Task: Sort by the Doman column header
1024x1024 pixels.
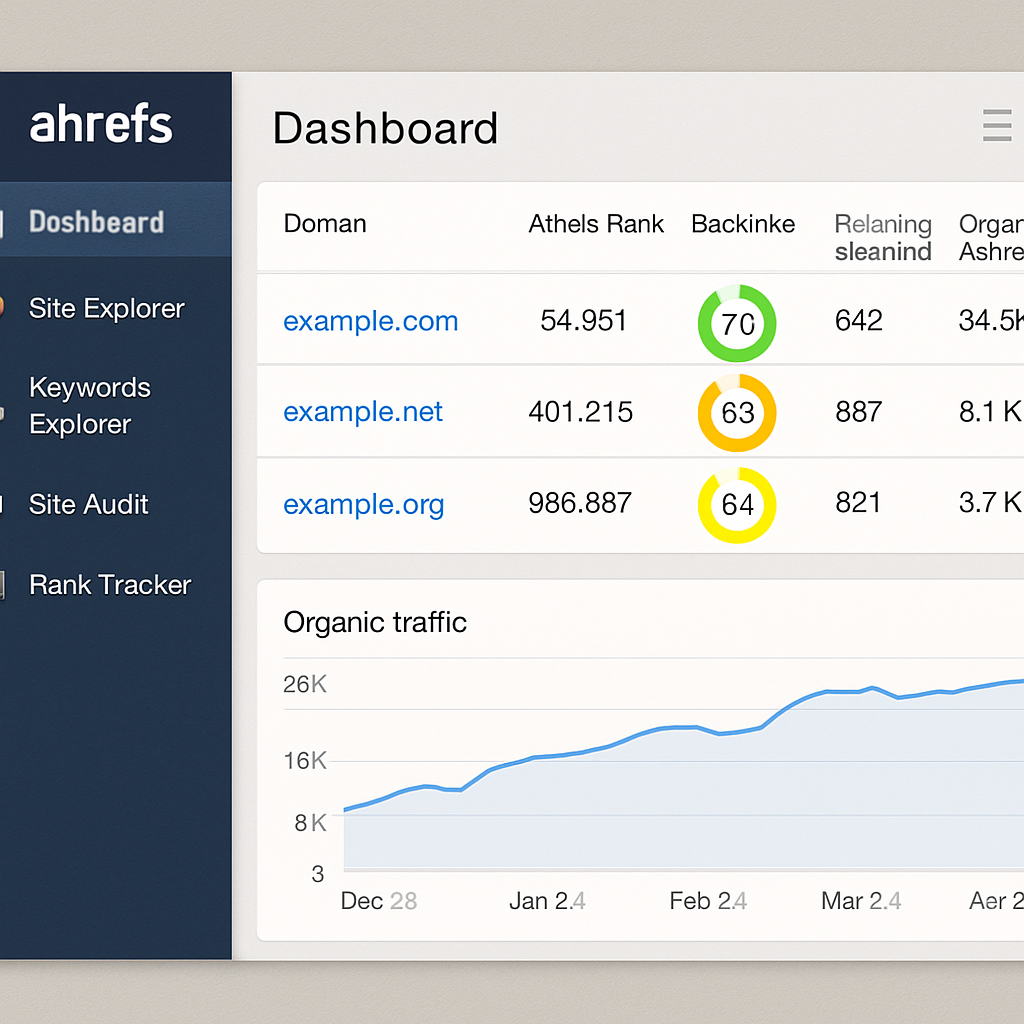Action: coord(325,224)
